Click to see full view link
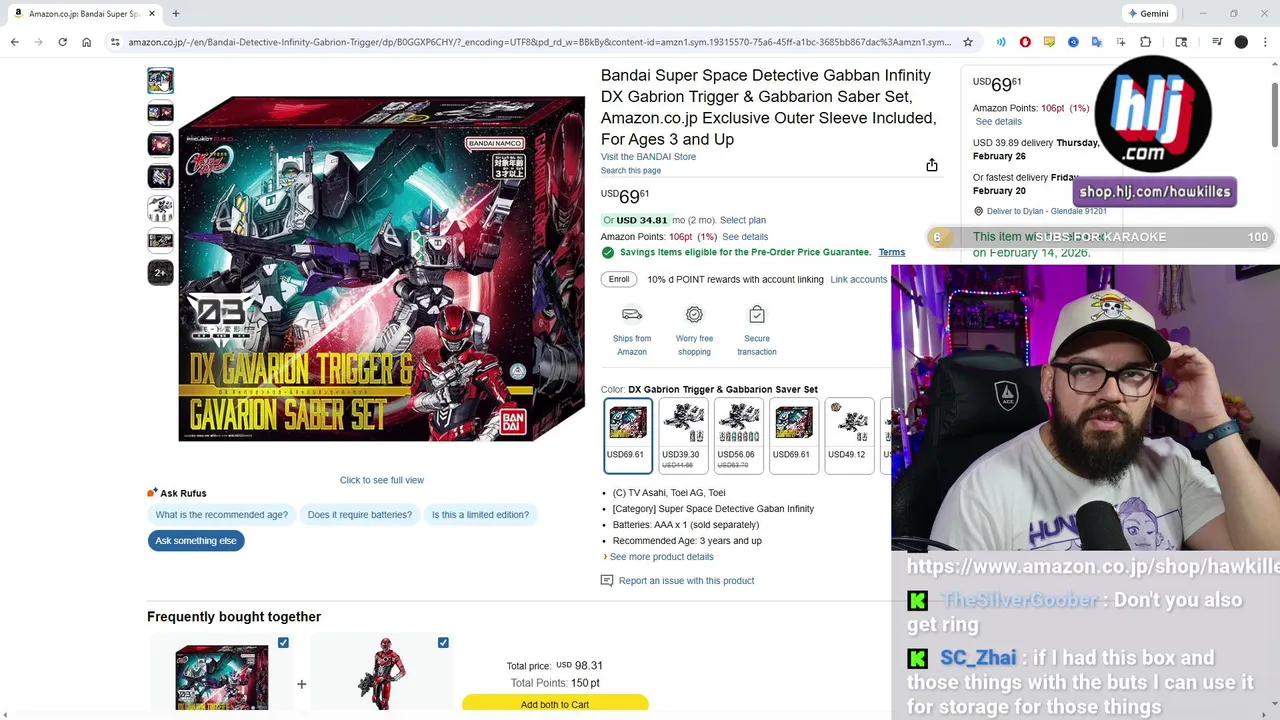Viewport: 1280px width, 720px height. coord(381,480)
